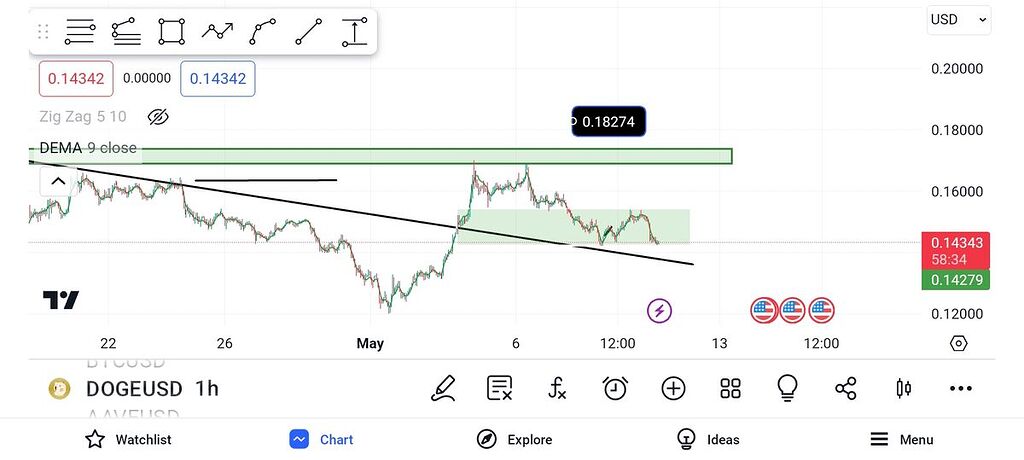Tap the share chart icon

point(845,388)
